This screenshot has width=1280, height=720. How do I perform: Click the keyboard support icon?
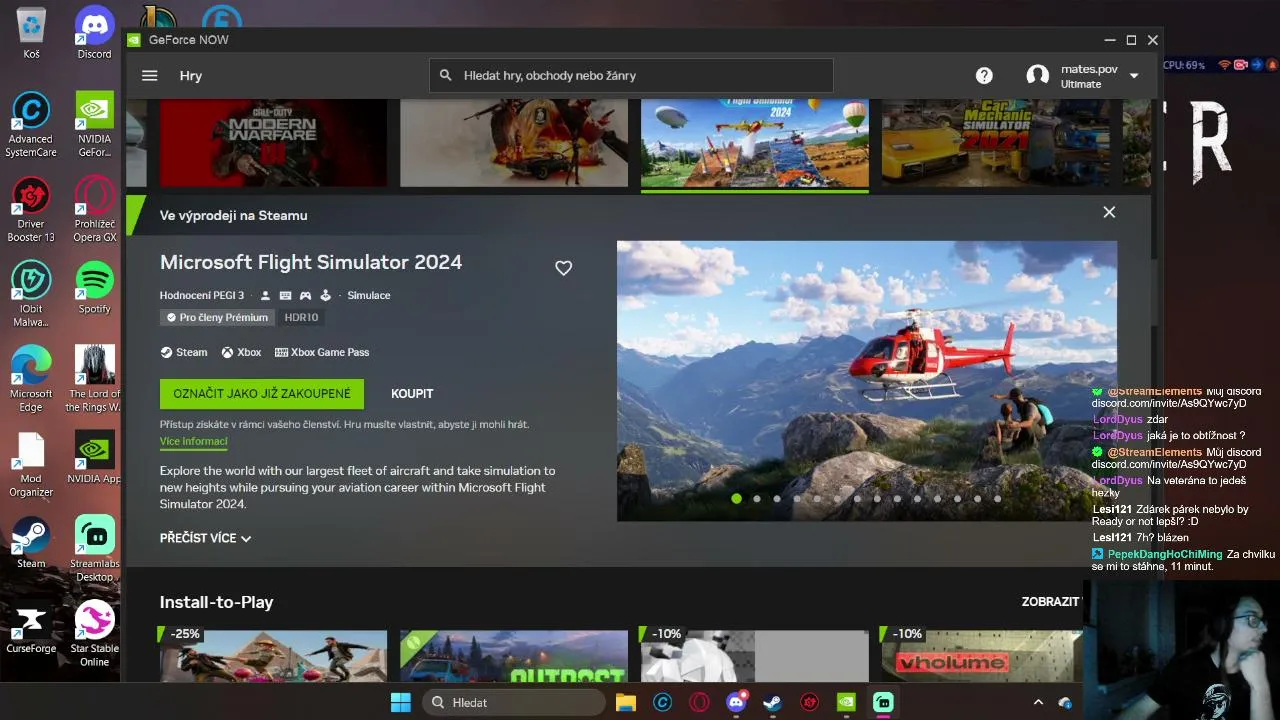pyautogui.click(x=285, y=296)
